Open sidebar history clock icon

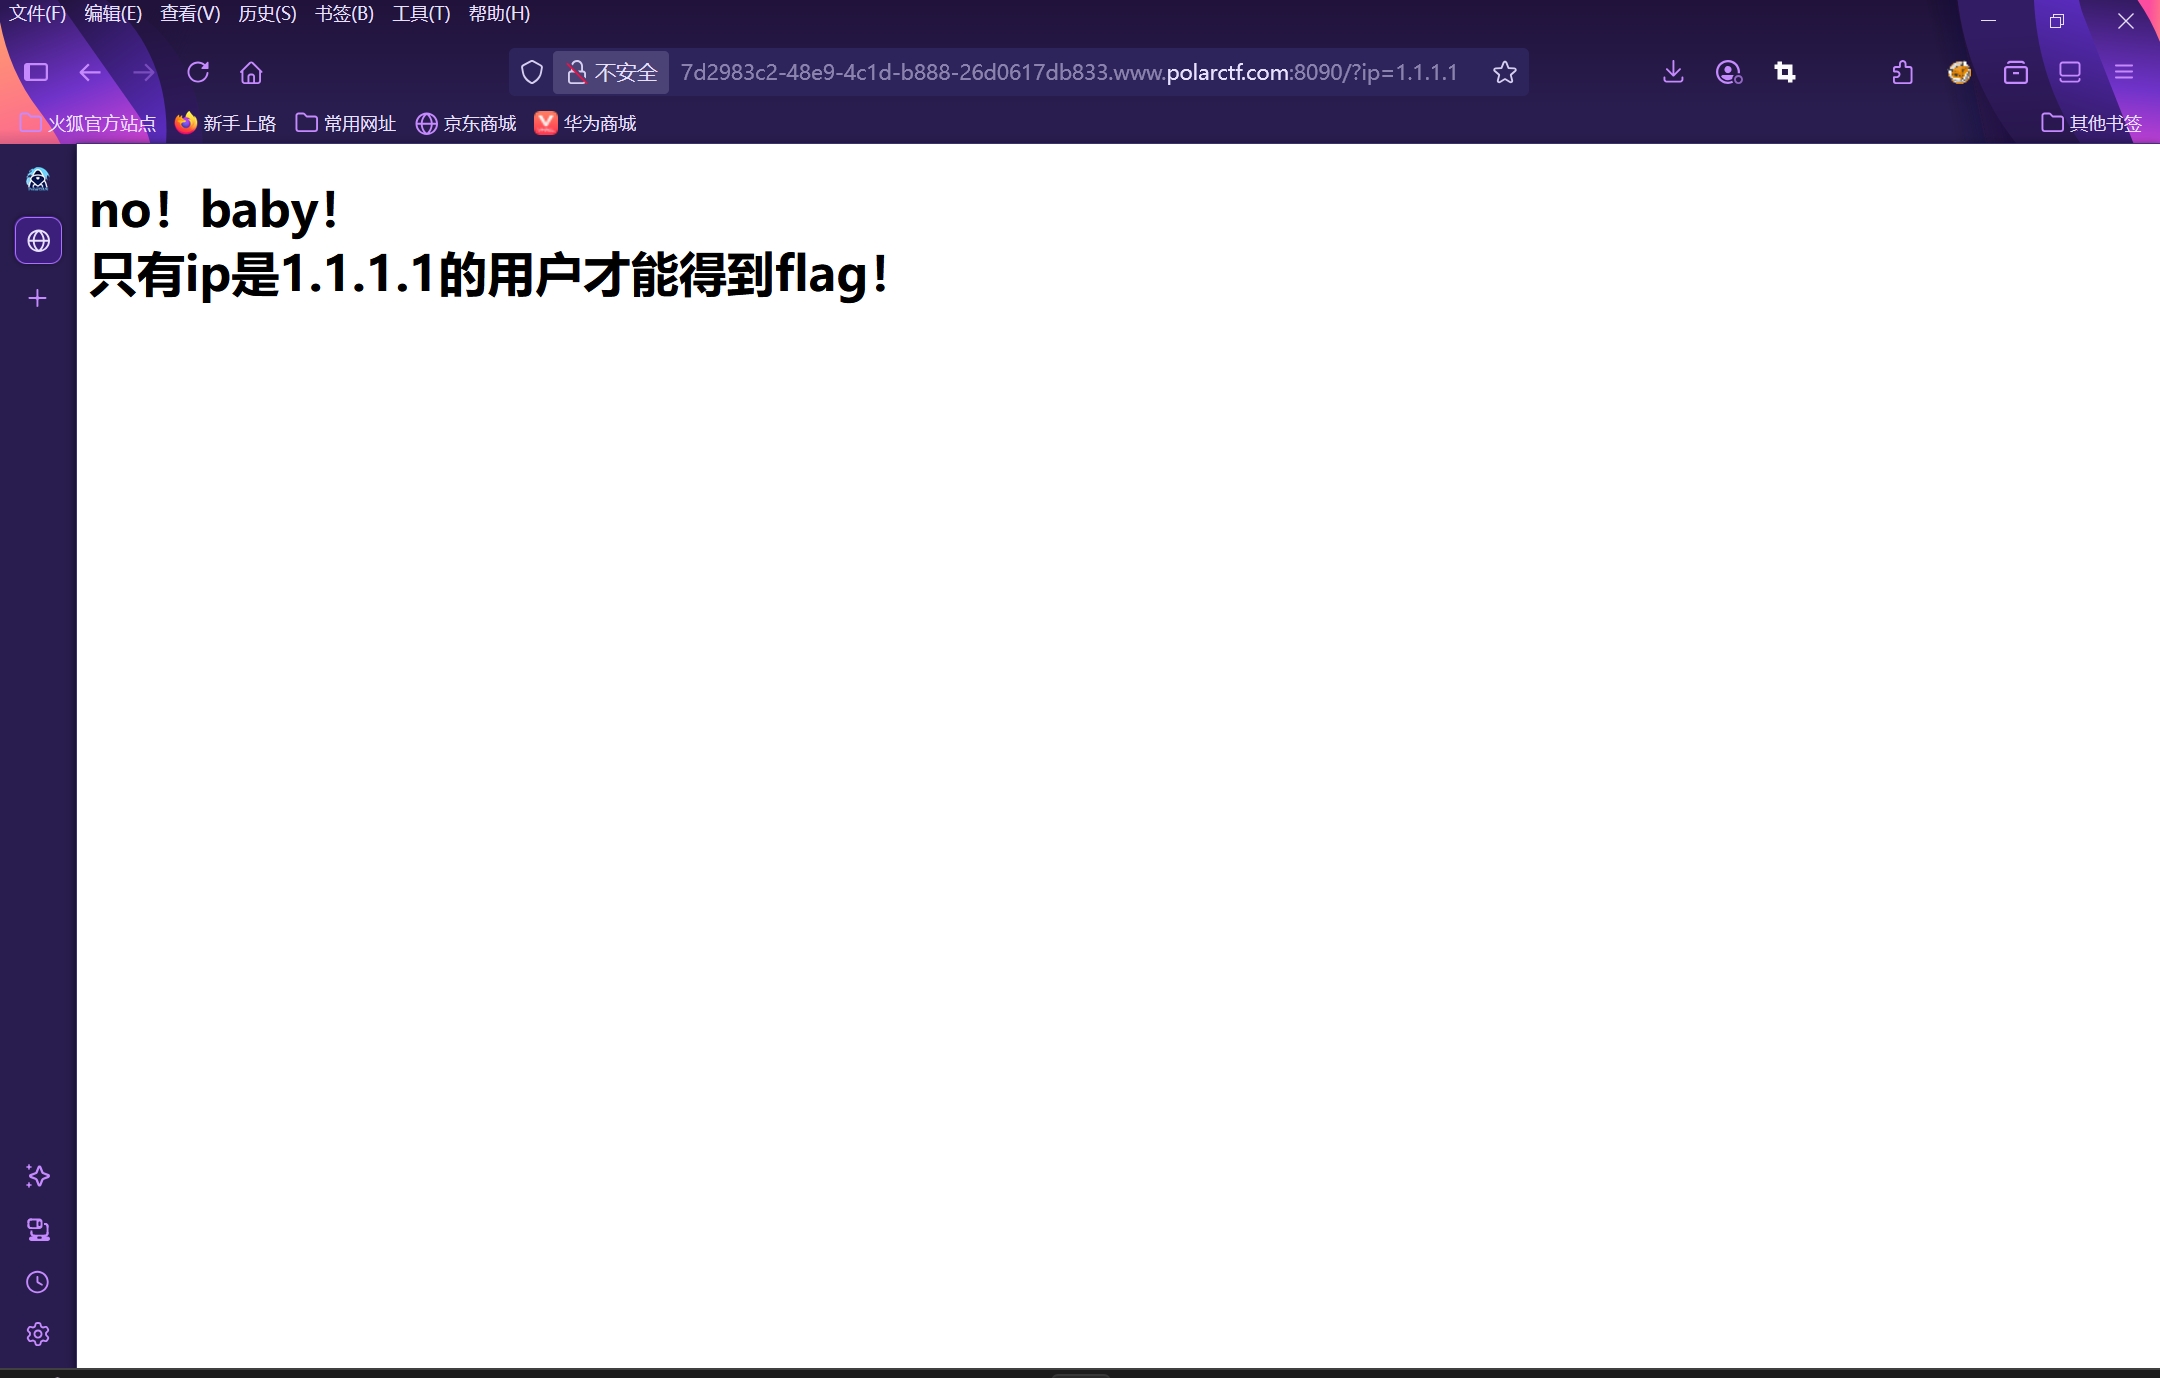pos(38,1282)
